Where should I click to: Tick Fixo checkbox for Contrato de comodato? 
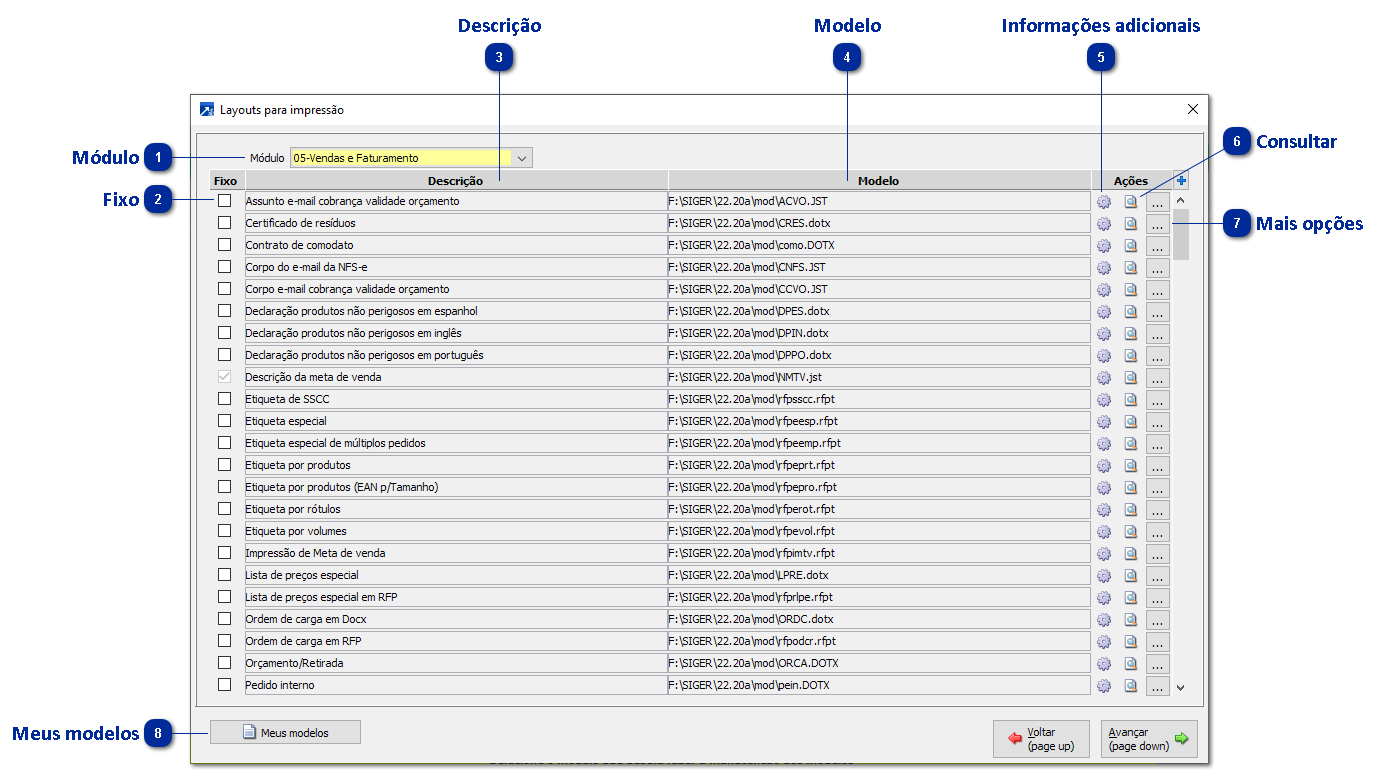[x=225, y=245]
